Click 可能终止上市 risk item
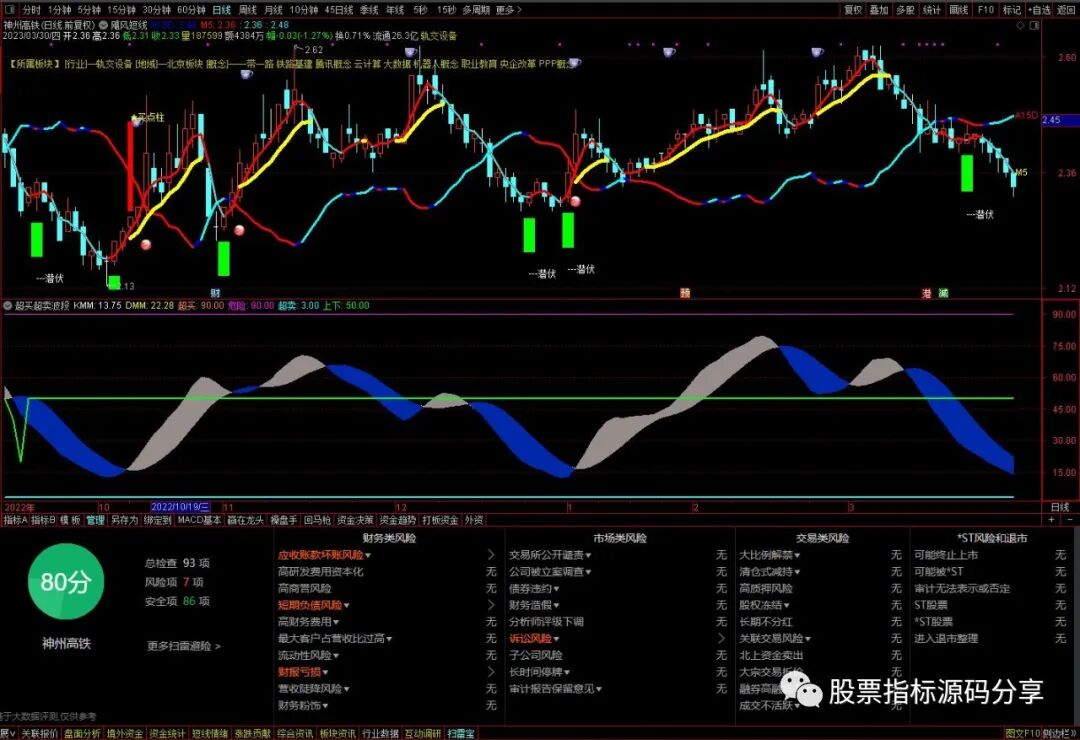 tap(946, 555)
